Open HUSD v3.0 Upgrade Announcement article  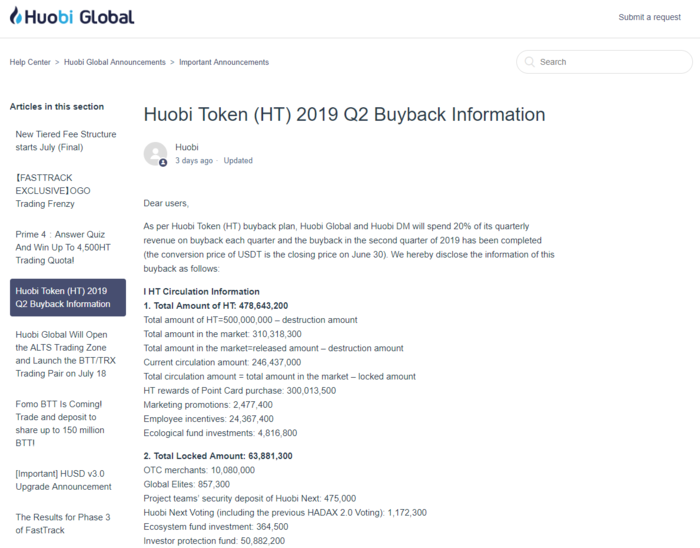coord(63,480)
